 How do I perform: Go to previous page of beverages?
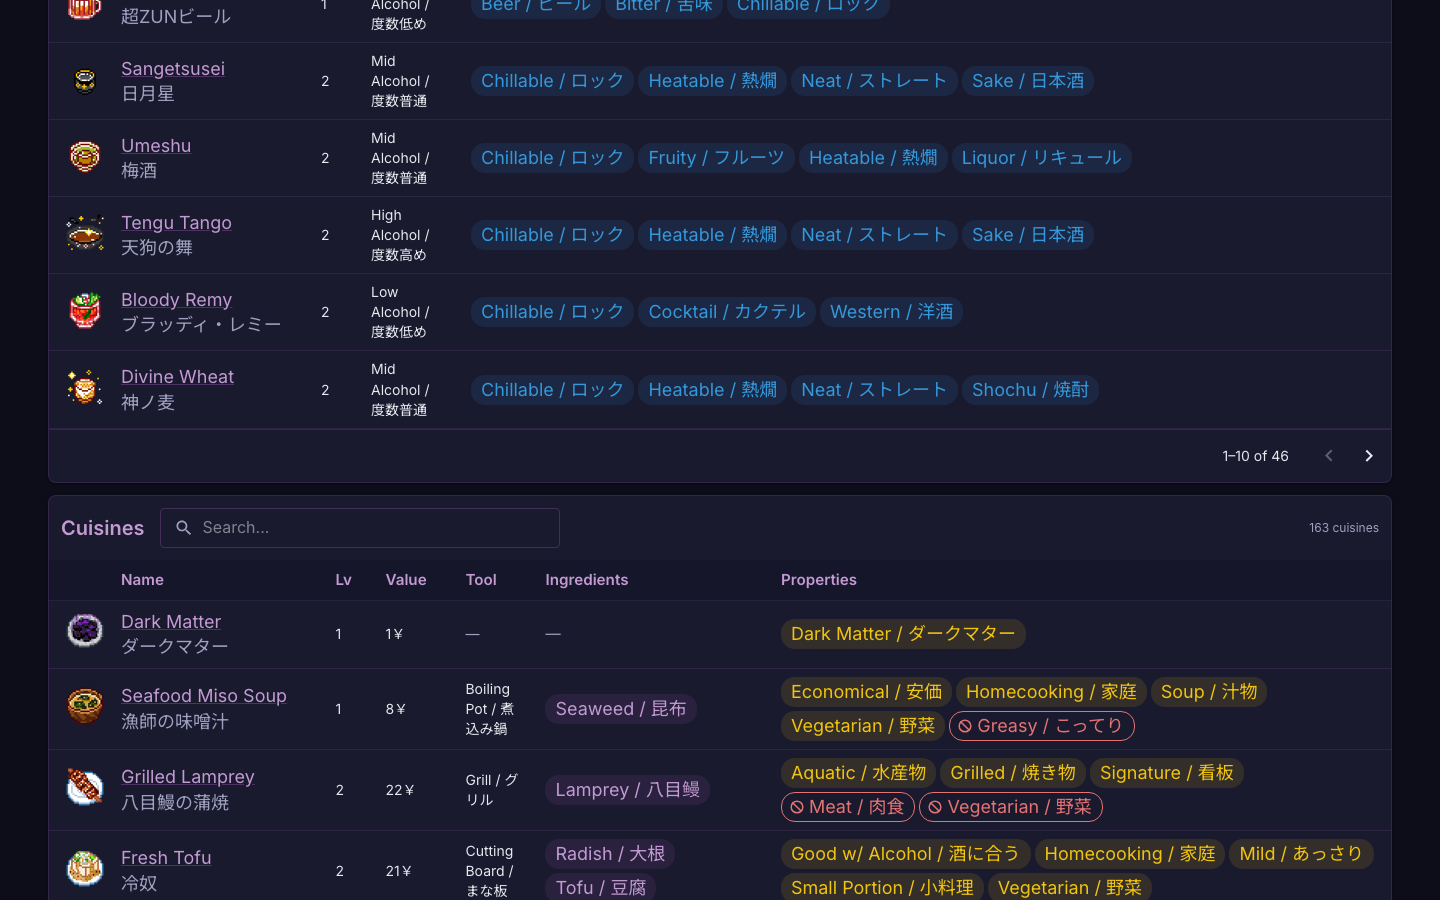[1329, 456]
